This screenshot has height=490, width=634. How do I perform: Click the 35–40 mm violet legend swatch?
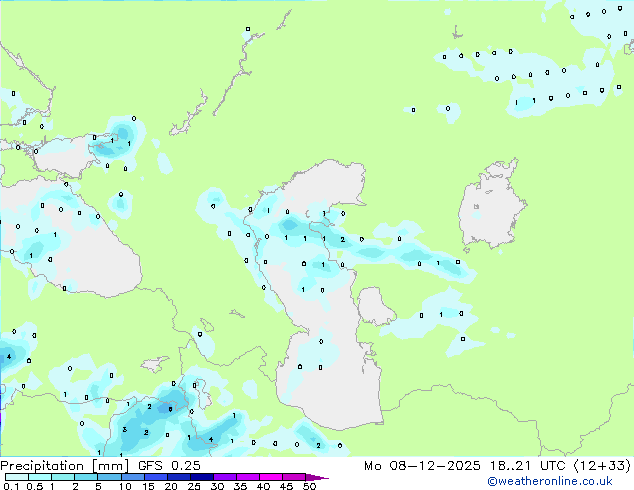tap(248, 477)
